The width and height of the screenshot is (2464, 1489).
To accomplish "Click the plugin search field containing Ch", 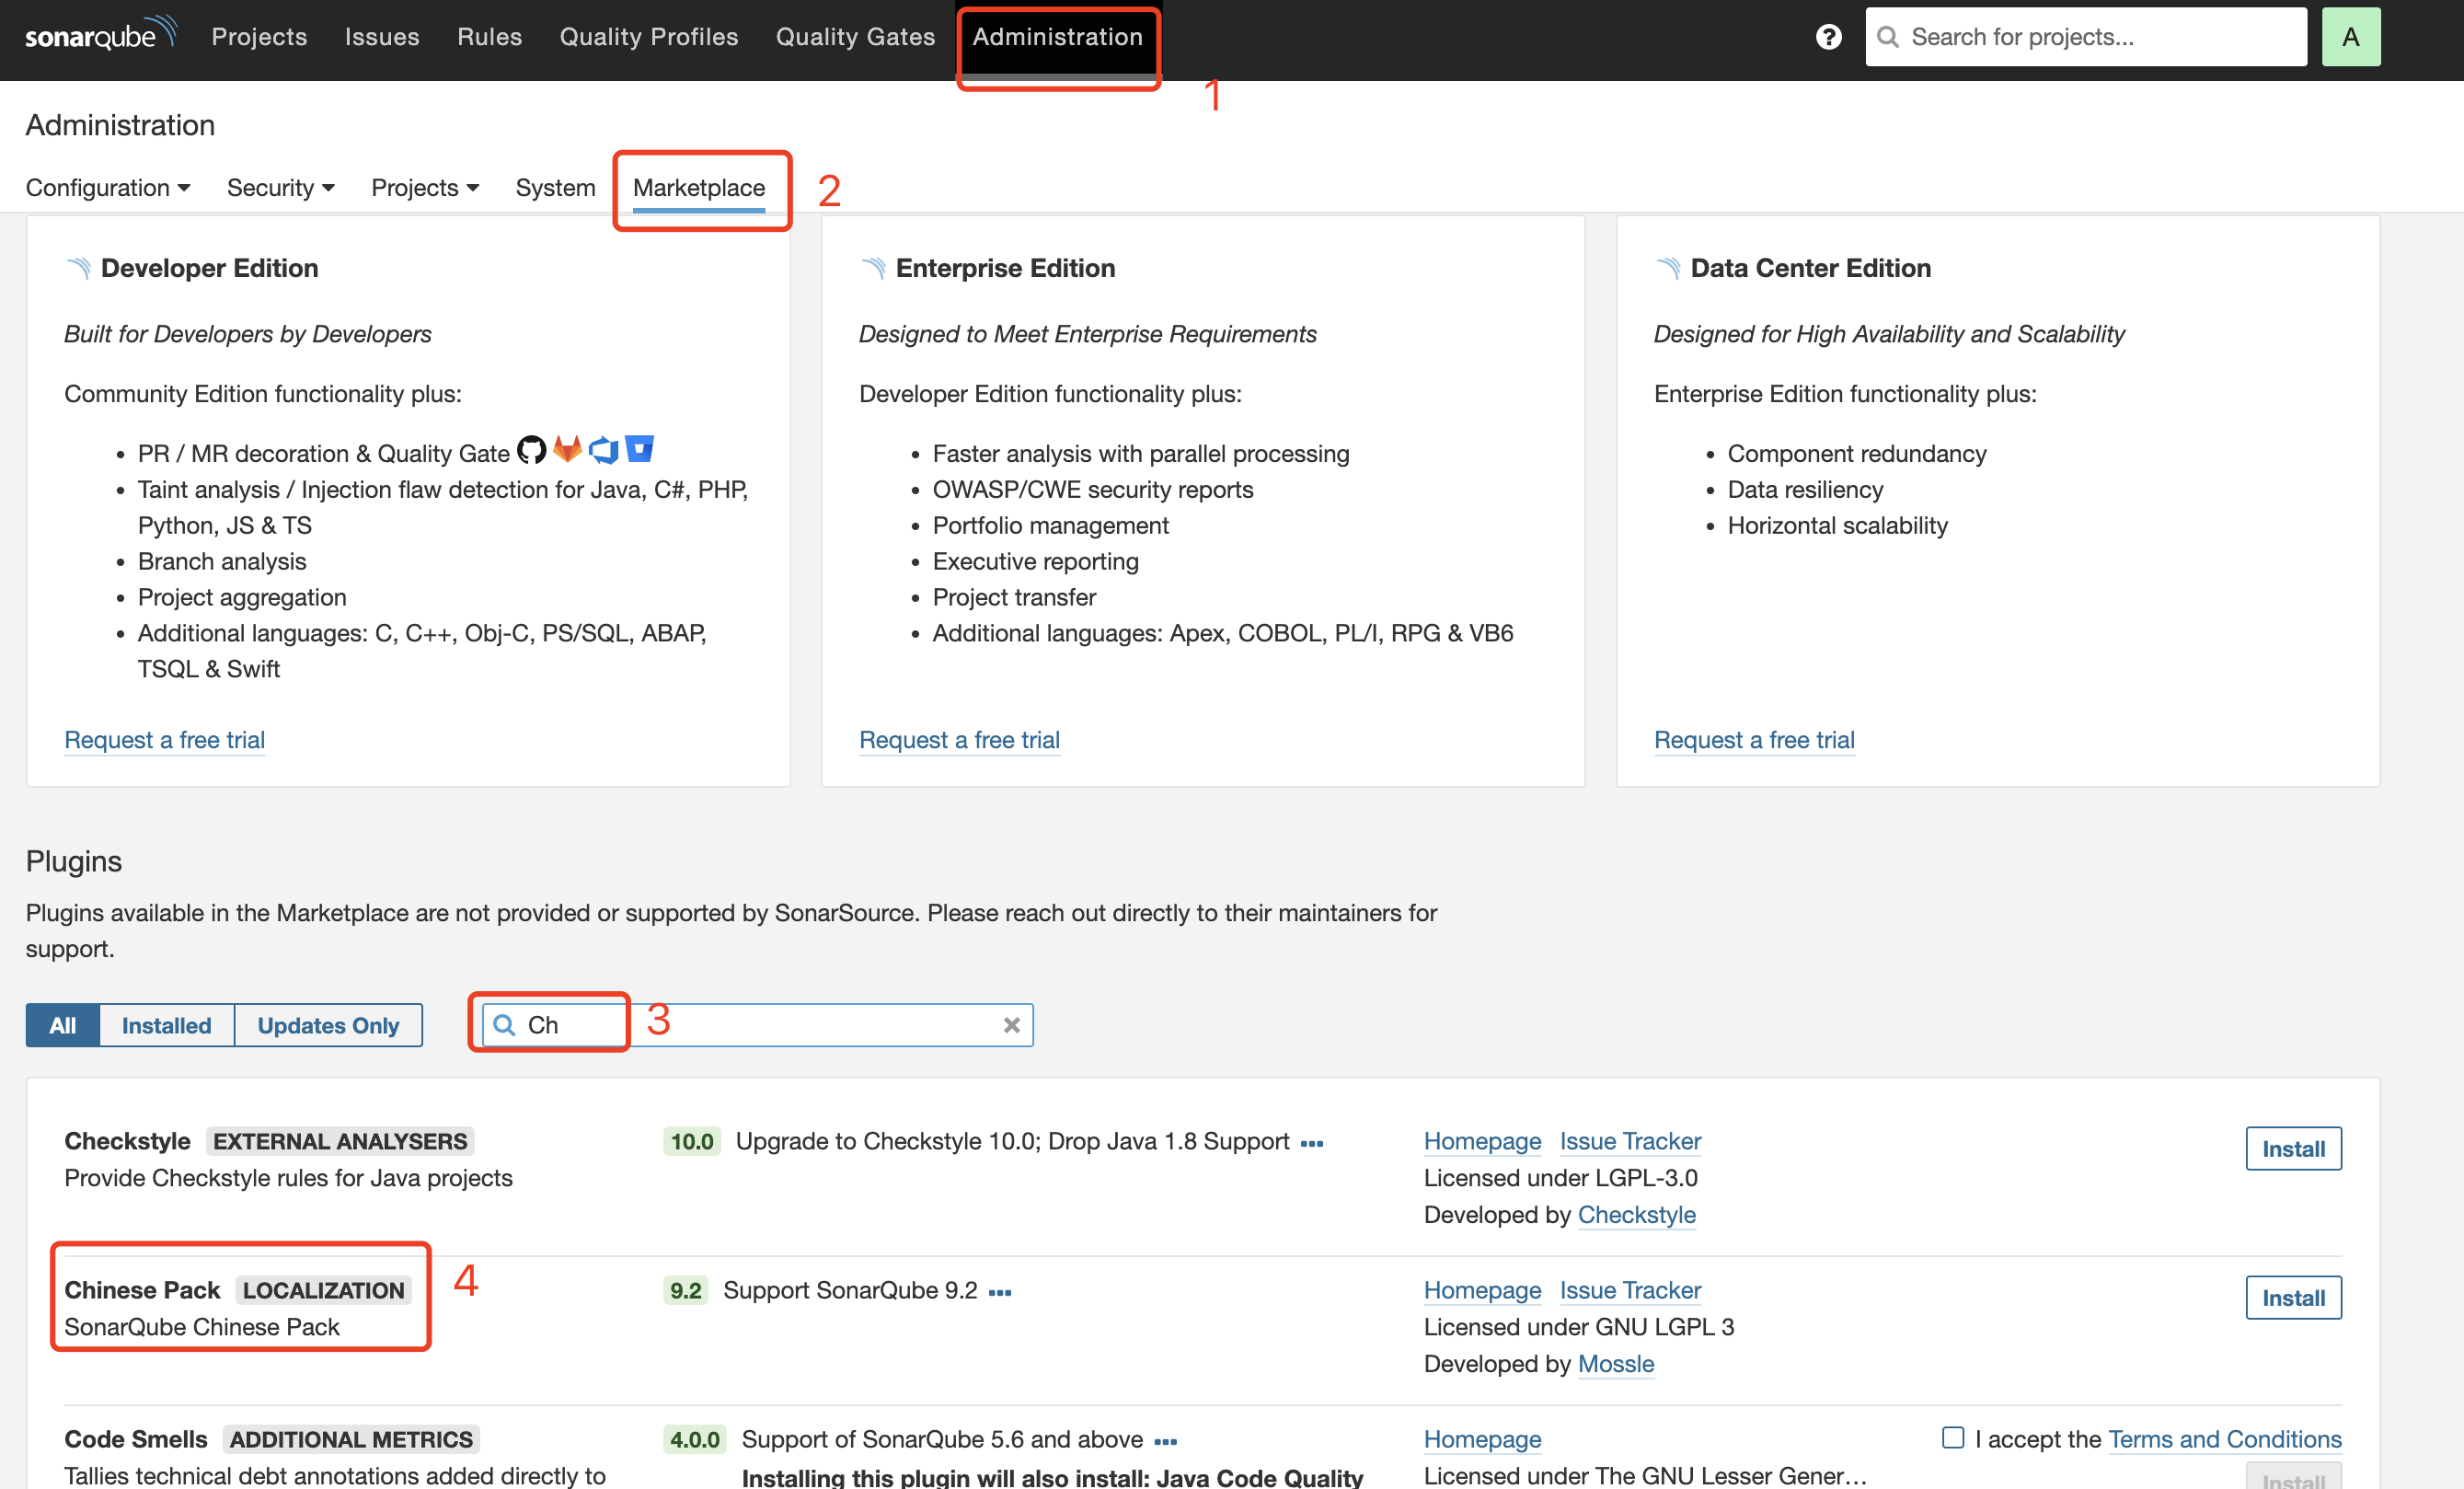I will (x=757, y=1025).
